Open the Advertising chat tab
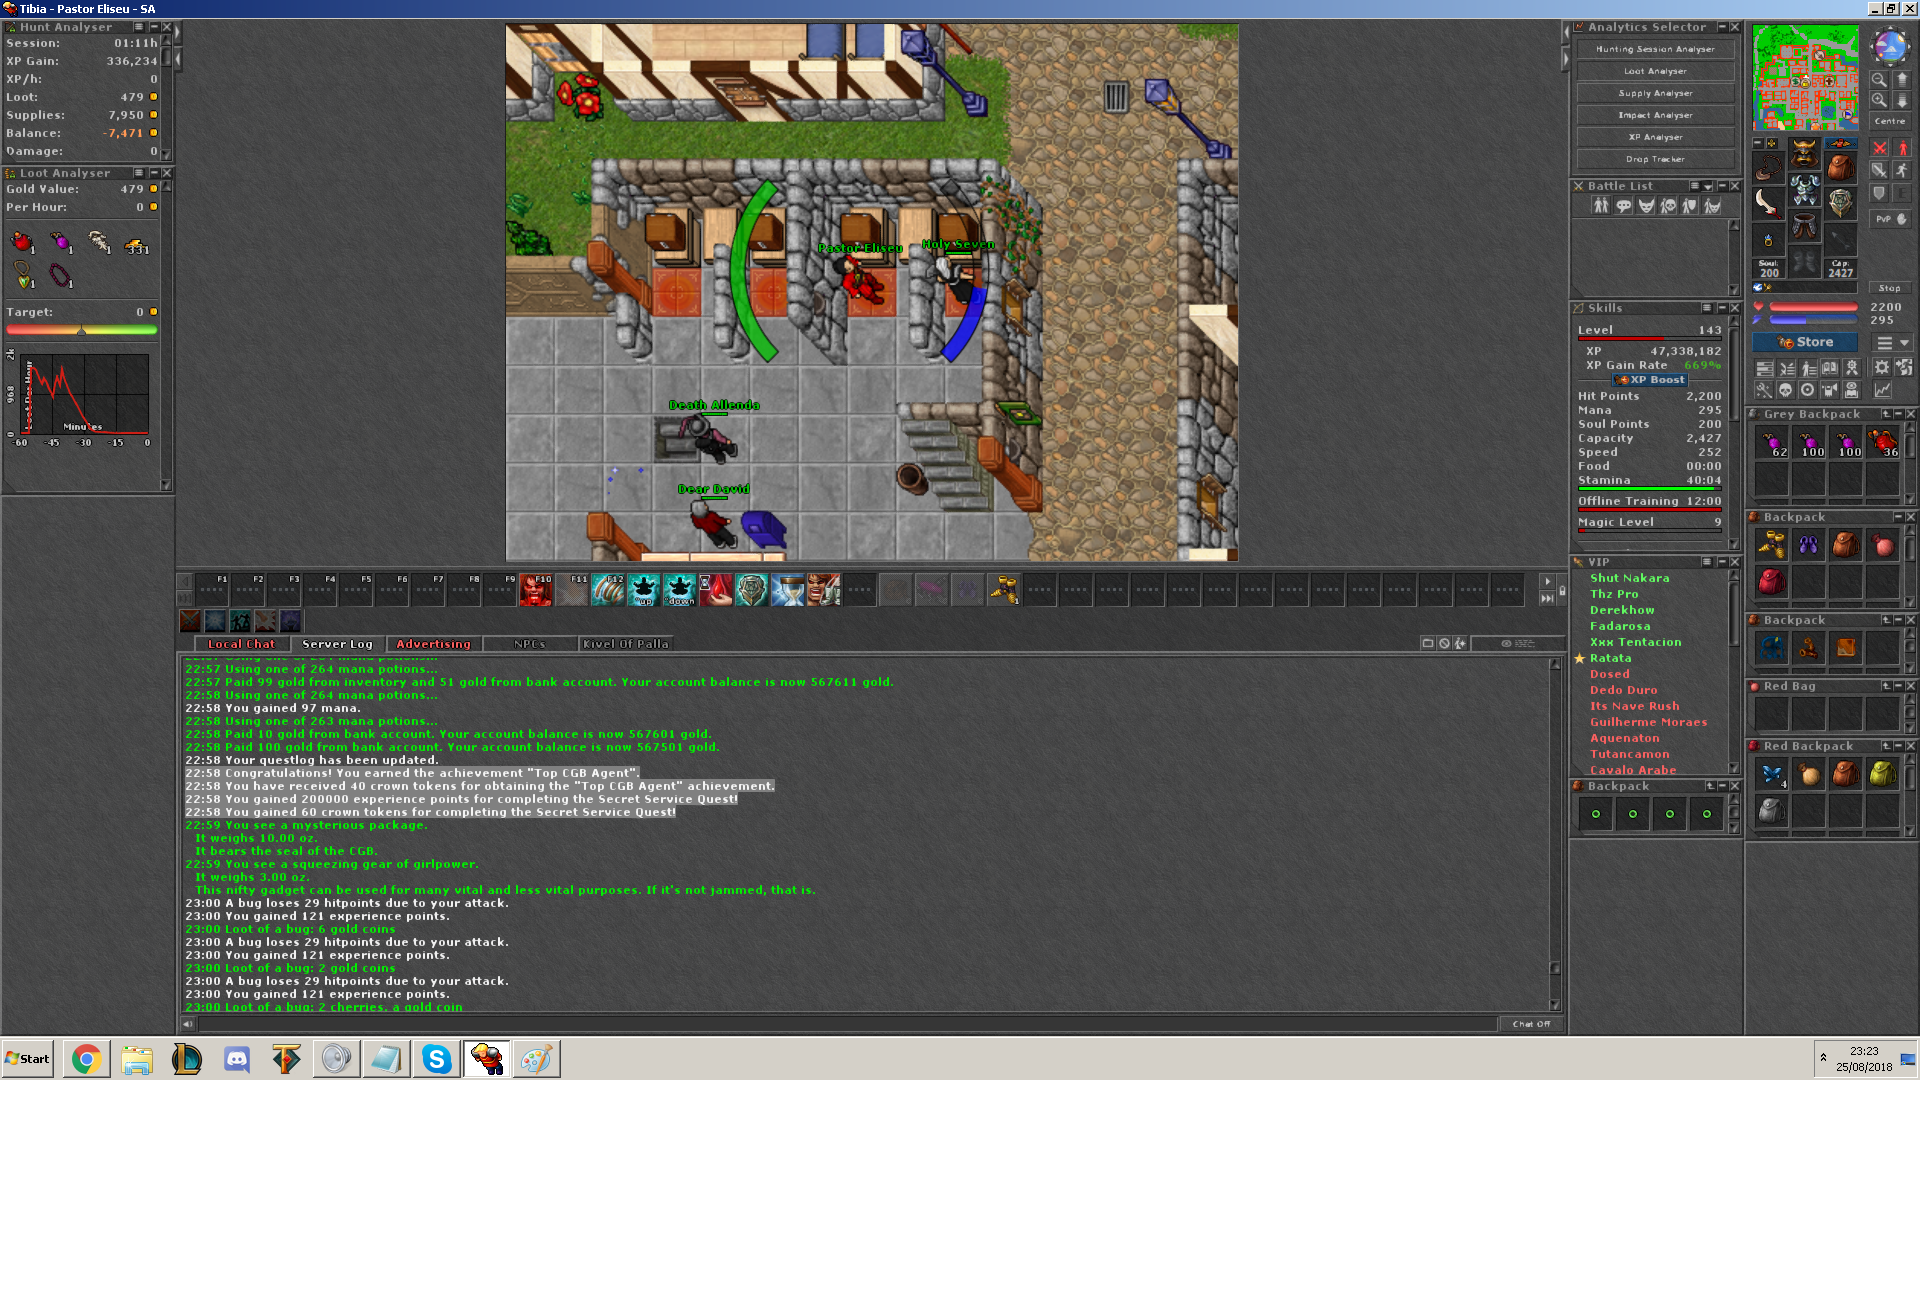1920x1294 pixels. 434,644
